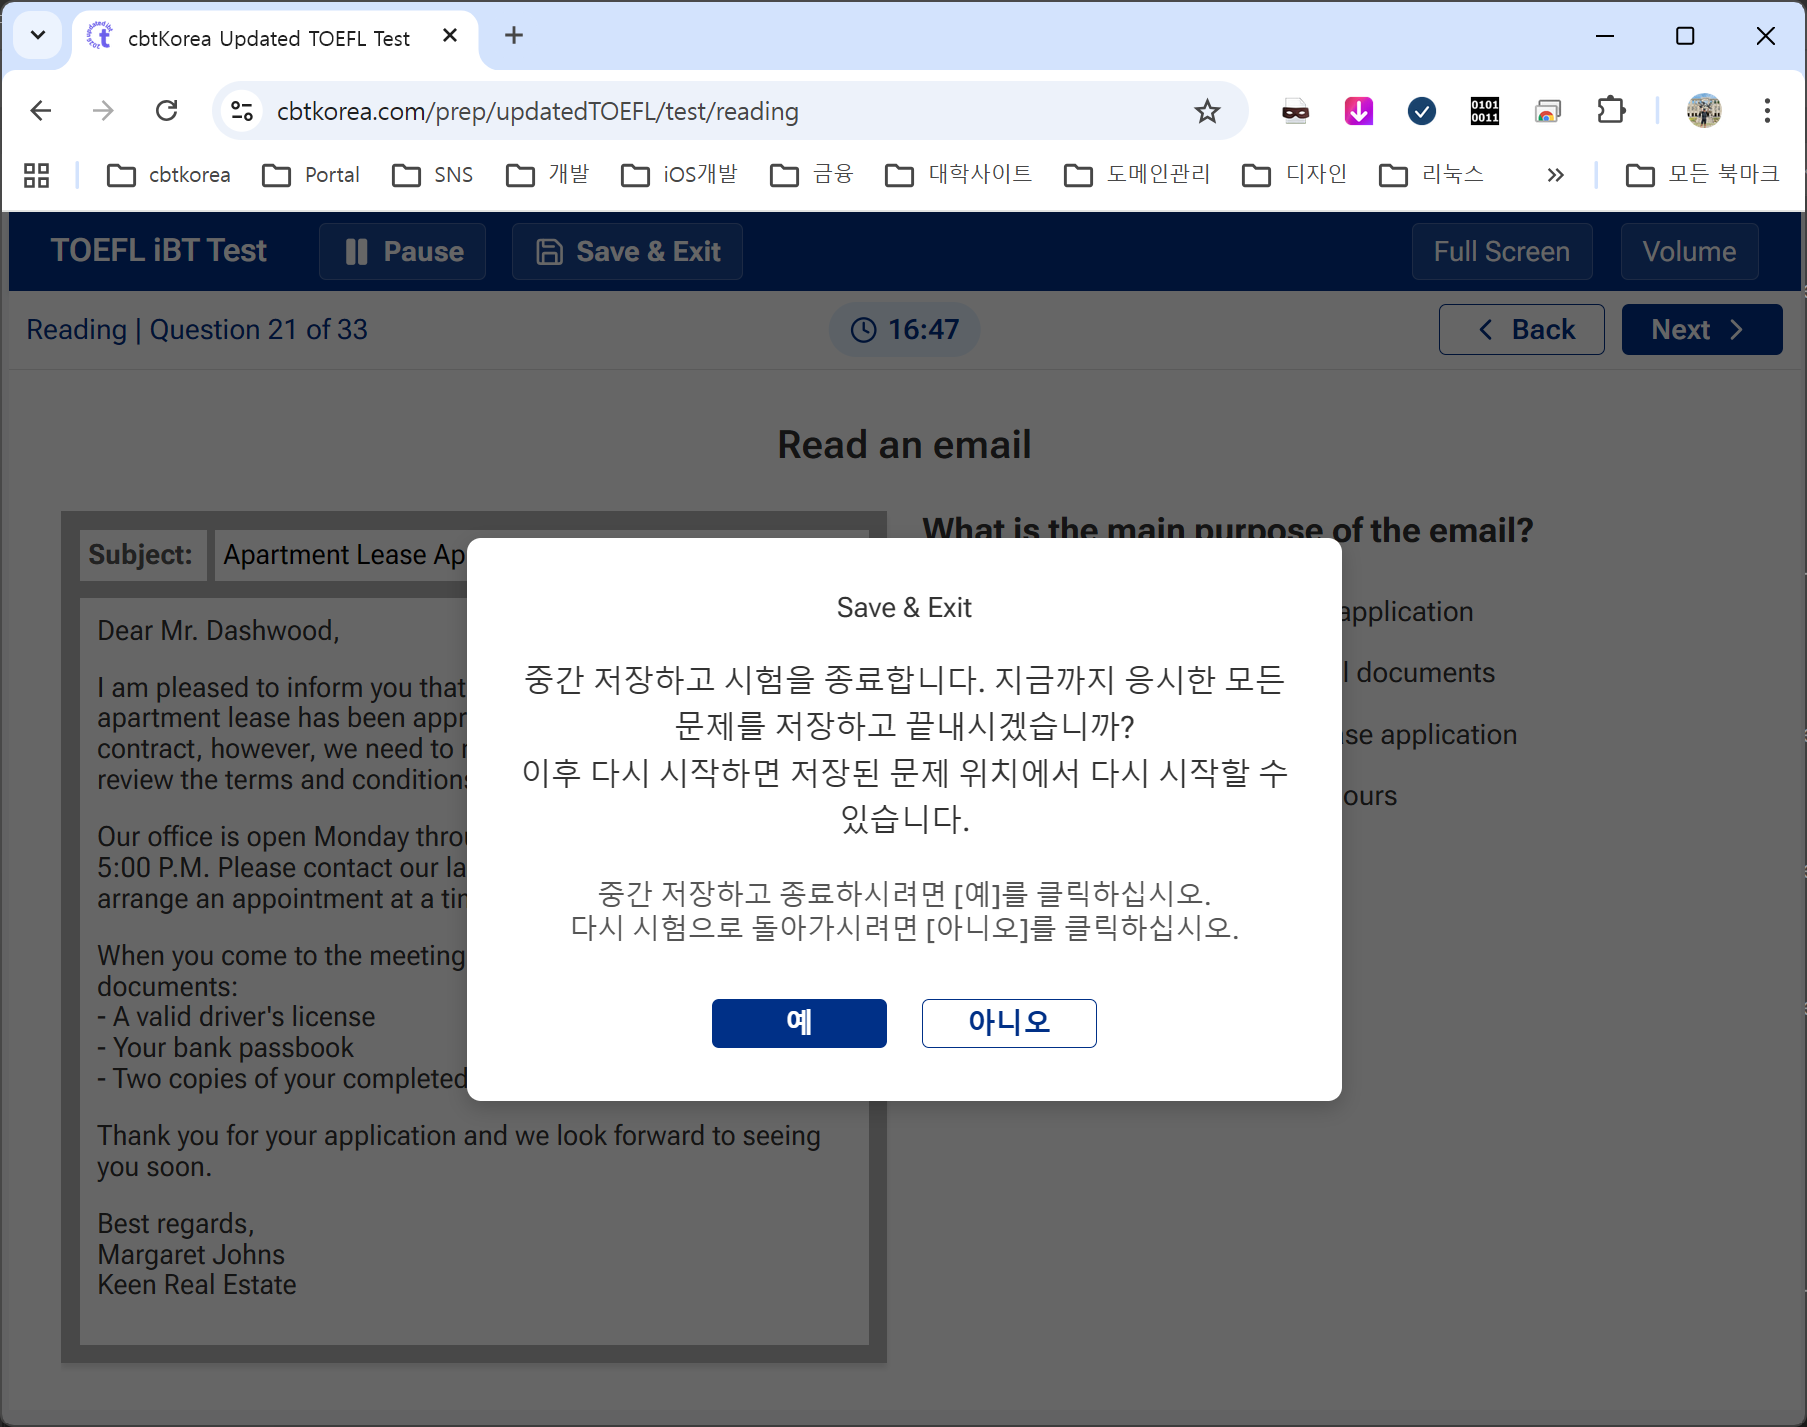1807x1427 pixels.
Task: Click the blue checkmark extension icon
Action: [1421, 111]
